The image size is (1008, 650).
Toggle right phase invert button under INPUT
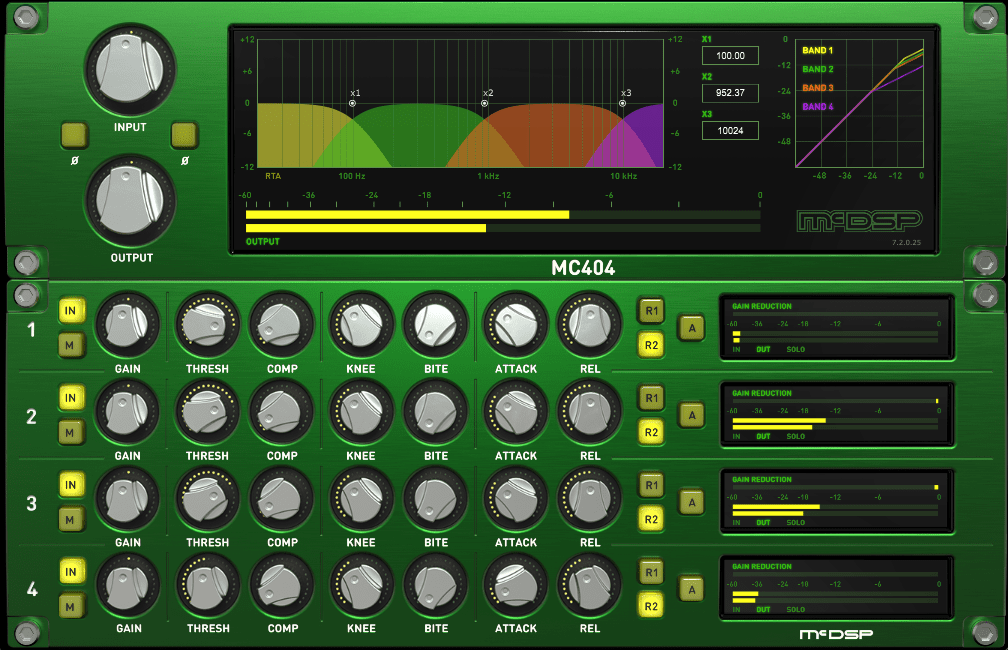[x=184, y=135]
